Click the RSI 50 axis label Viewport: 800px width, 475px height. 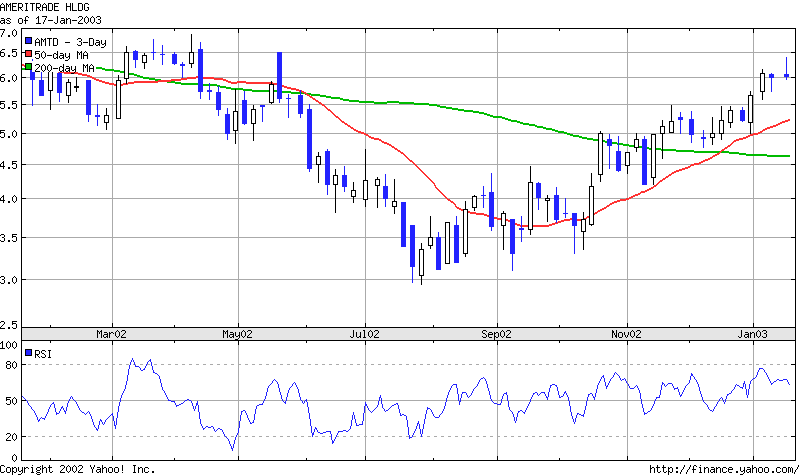tap(11, 401)
